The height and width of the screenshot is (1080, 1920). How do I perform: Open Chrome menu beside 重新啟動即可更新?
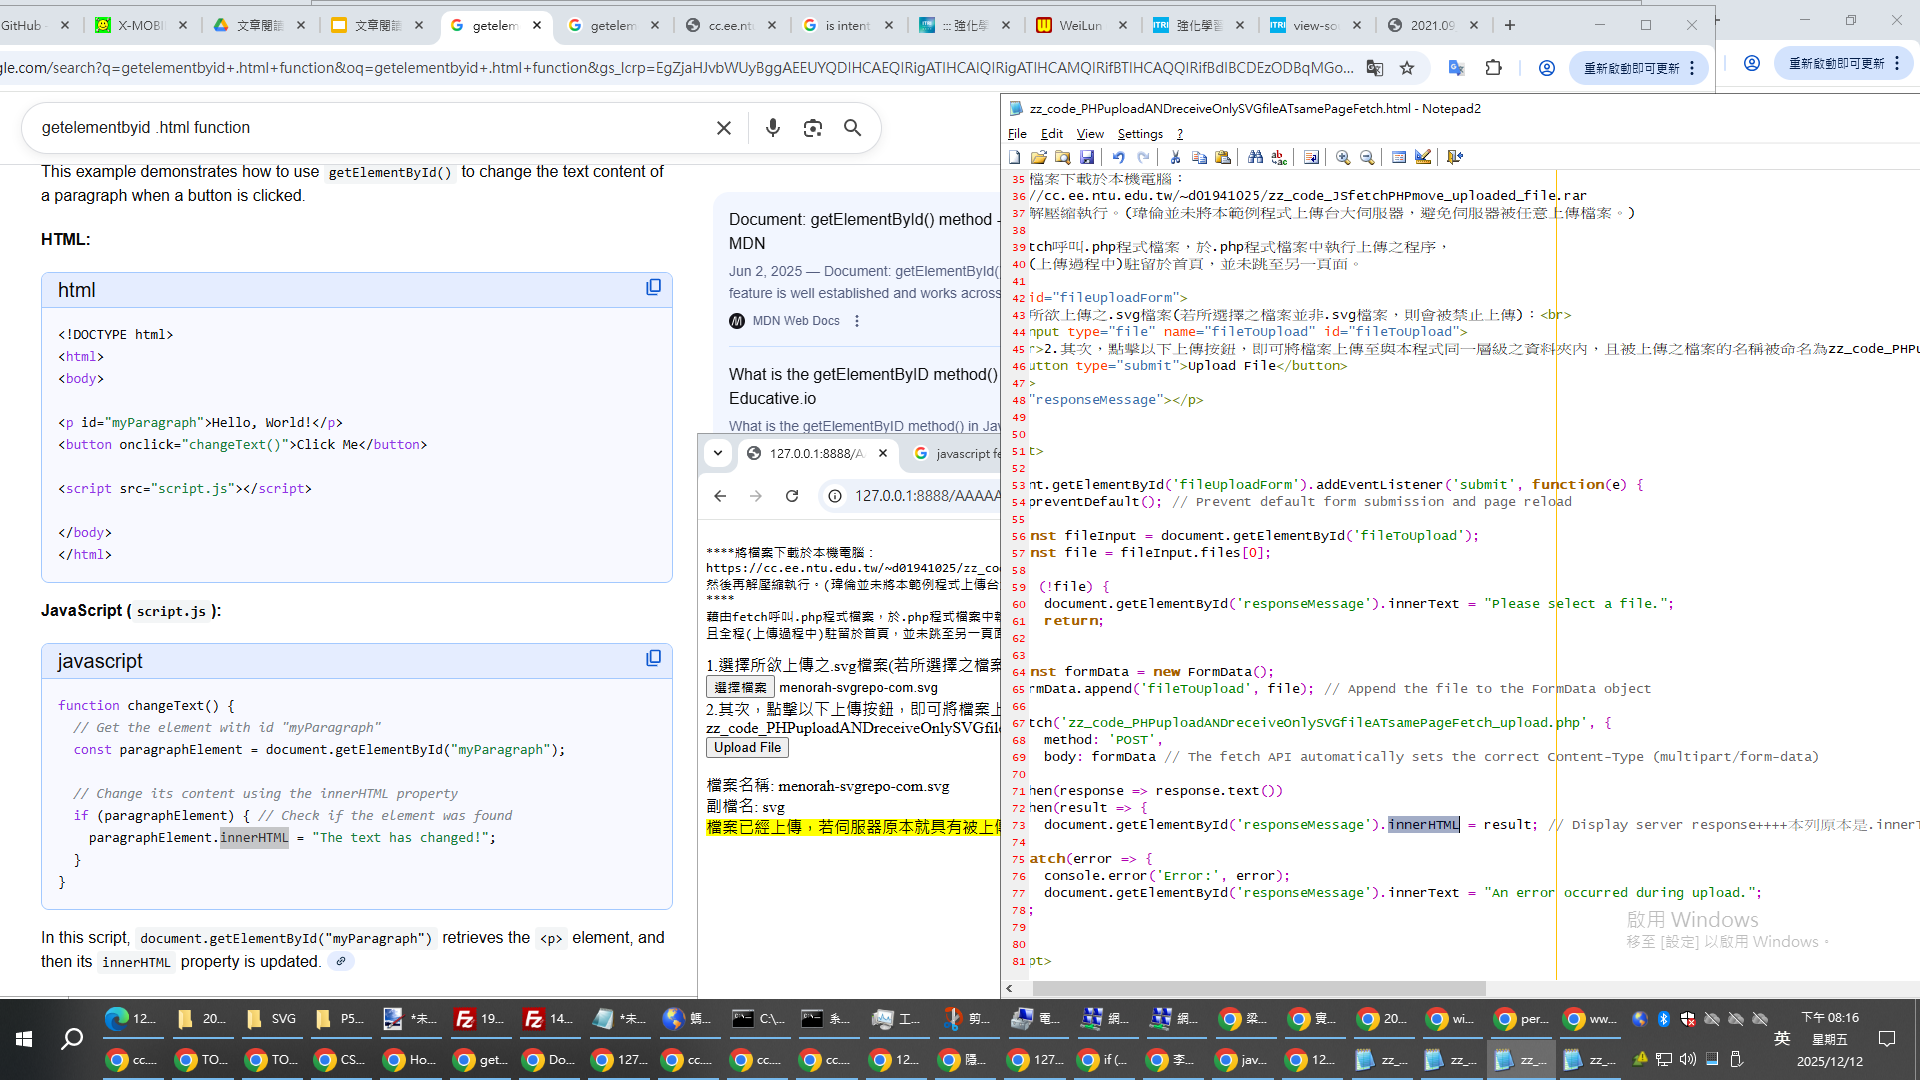tap(1692, 68)
